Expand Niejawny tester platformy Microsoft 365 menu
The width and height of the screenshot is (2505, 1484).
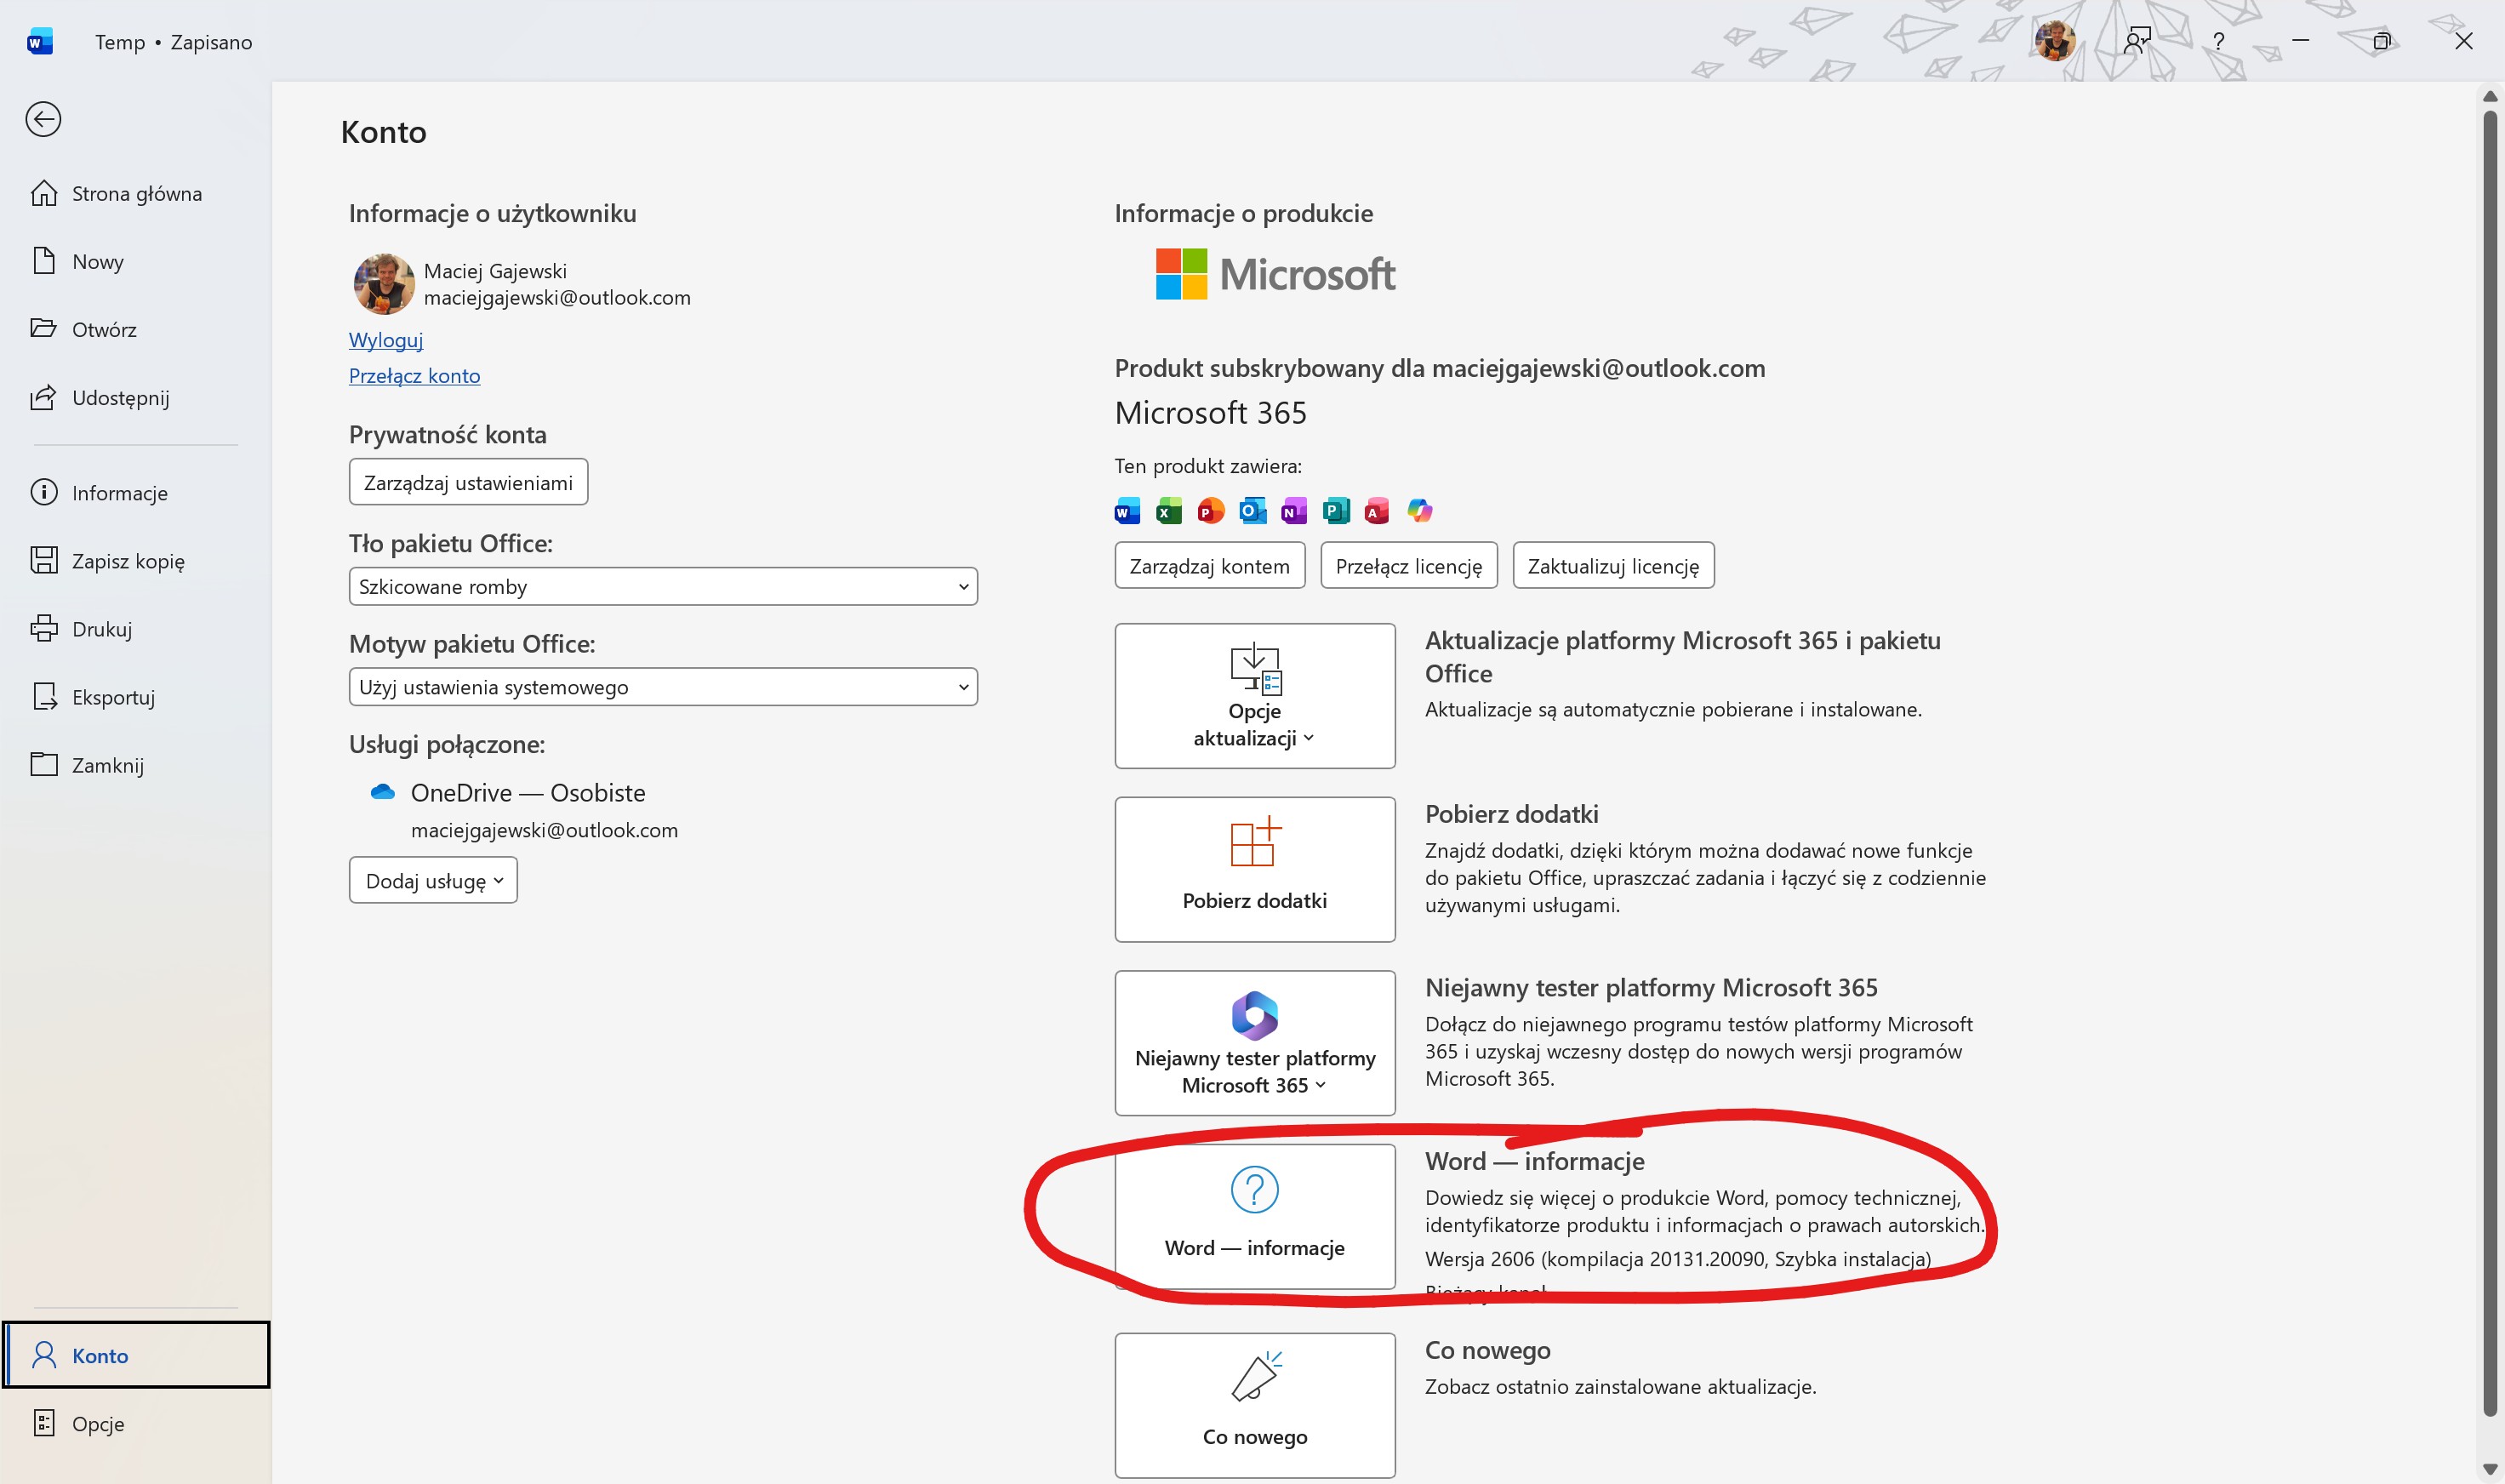(1254, 1043)
